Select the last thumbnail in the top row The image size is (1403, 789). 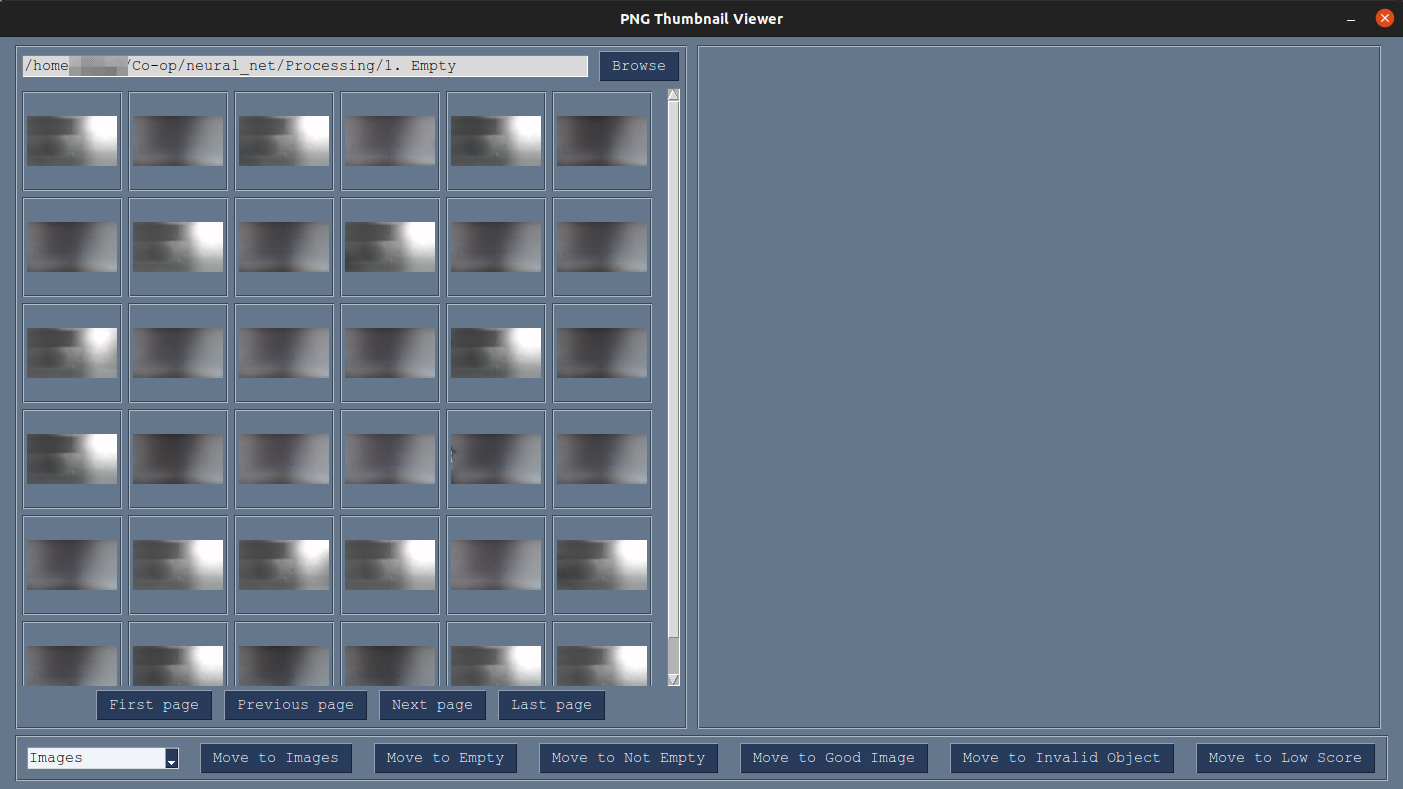pyautogui.click(x=601, y=140)
